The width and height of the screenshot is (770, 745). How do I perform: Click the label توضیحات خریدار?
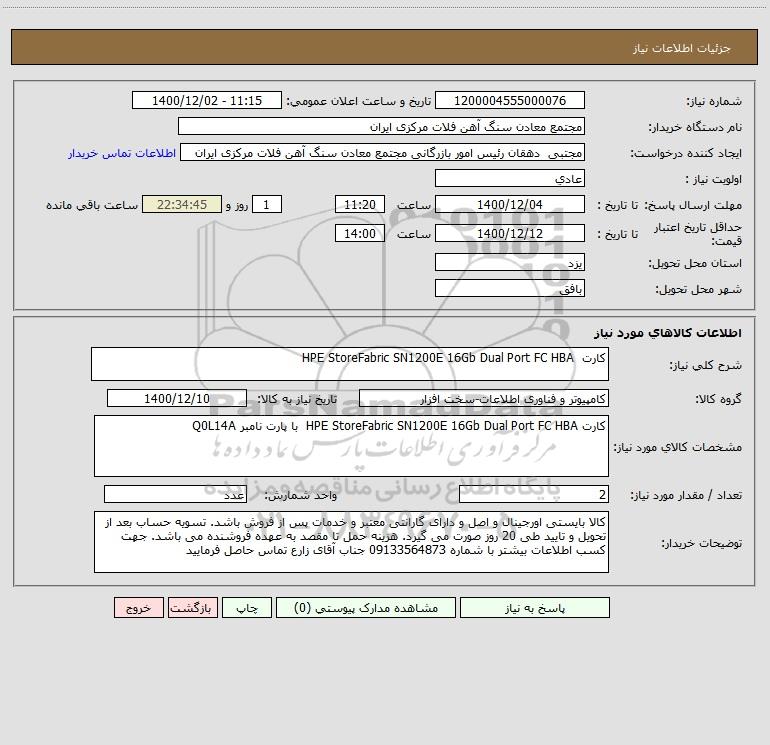pos(702,543)
